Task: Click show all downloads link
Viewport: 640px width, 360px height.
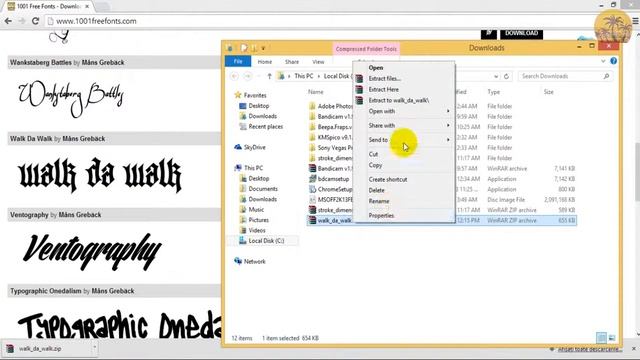Action: [x=590, y=349]
